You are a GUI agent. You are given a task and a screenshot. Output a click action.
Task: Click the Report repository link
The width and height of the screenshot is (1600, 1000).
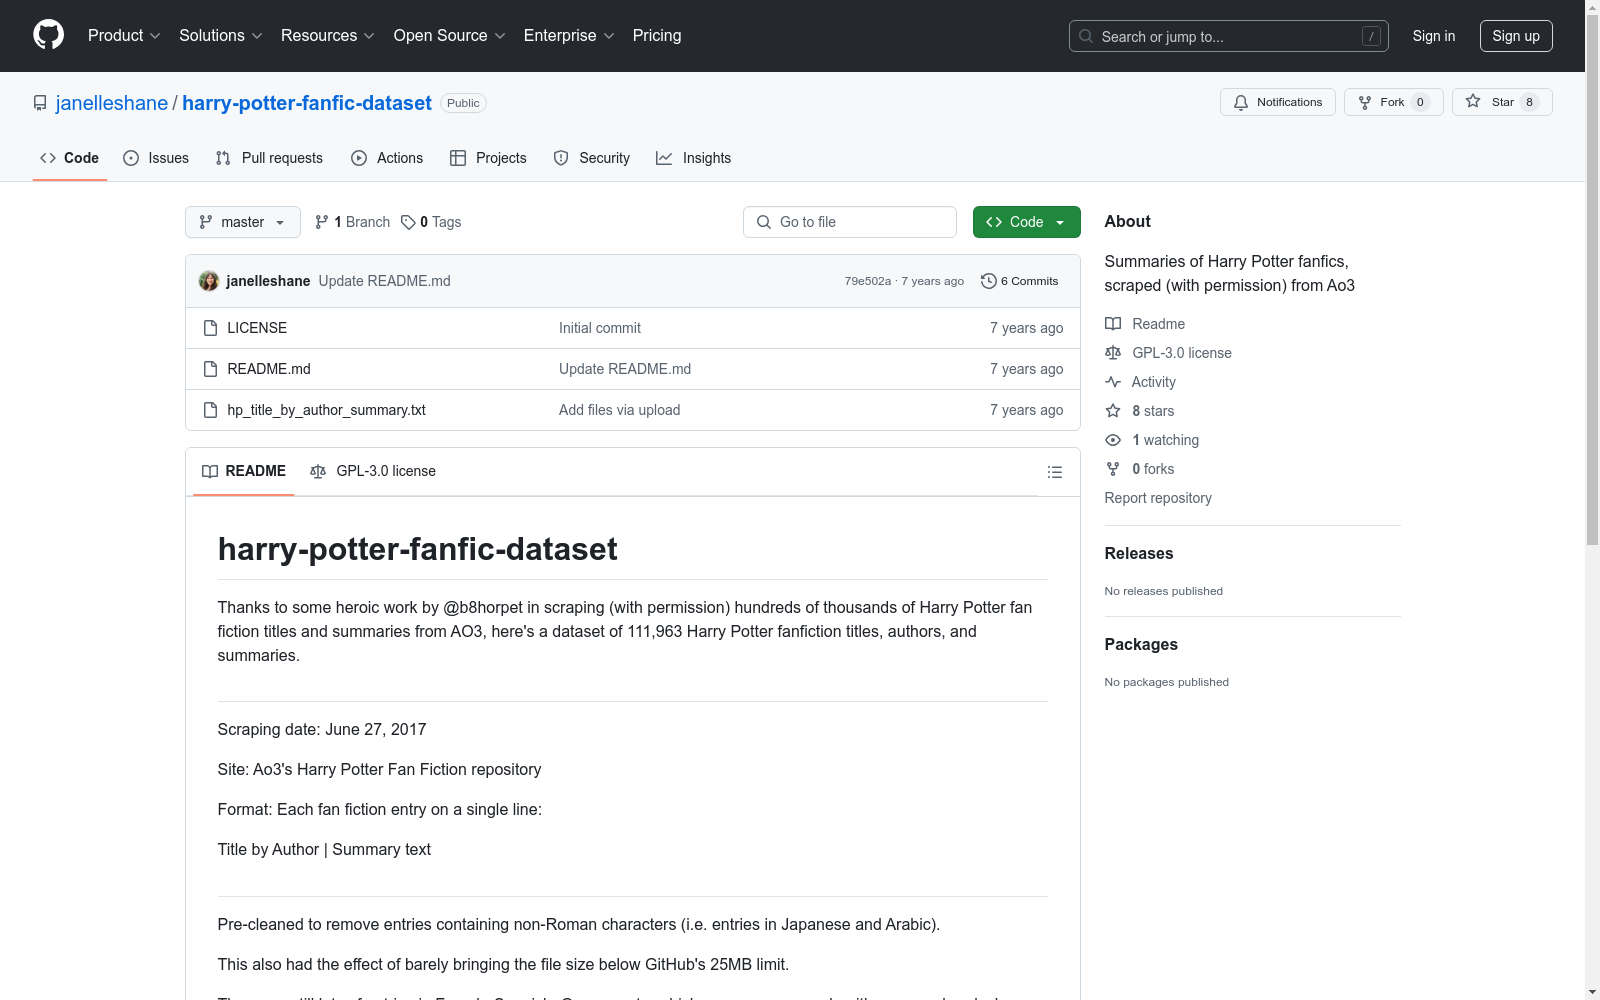click(1158, 498)
